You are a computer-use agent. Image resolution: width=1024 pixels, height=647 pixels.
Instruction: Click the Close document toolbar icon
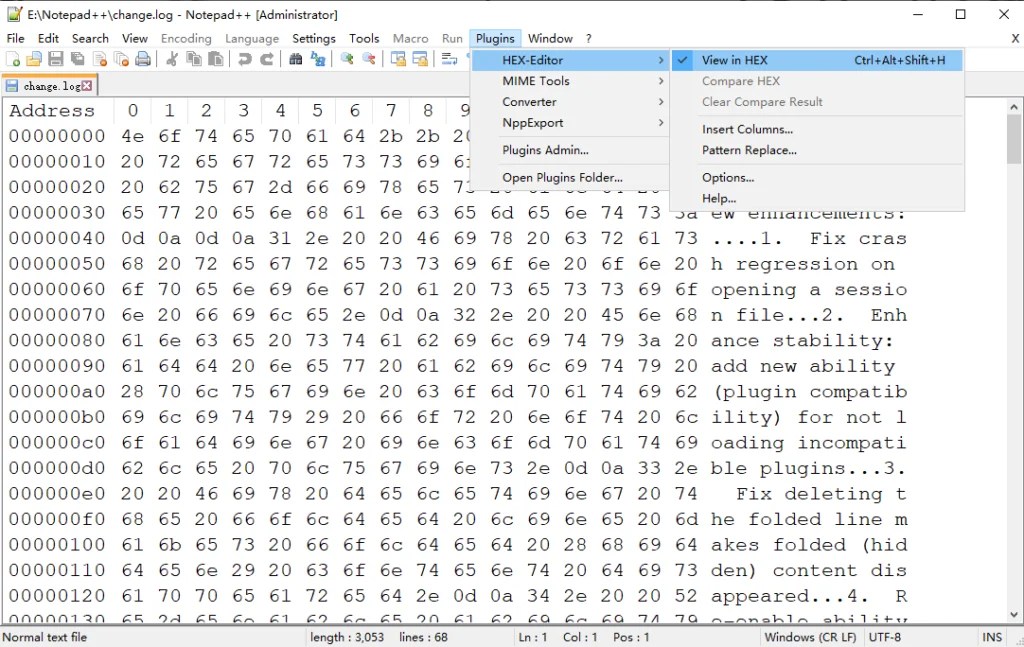pos(100,59)
